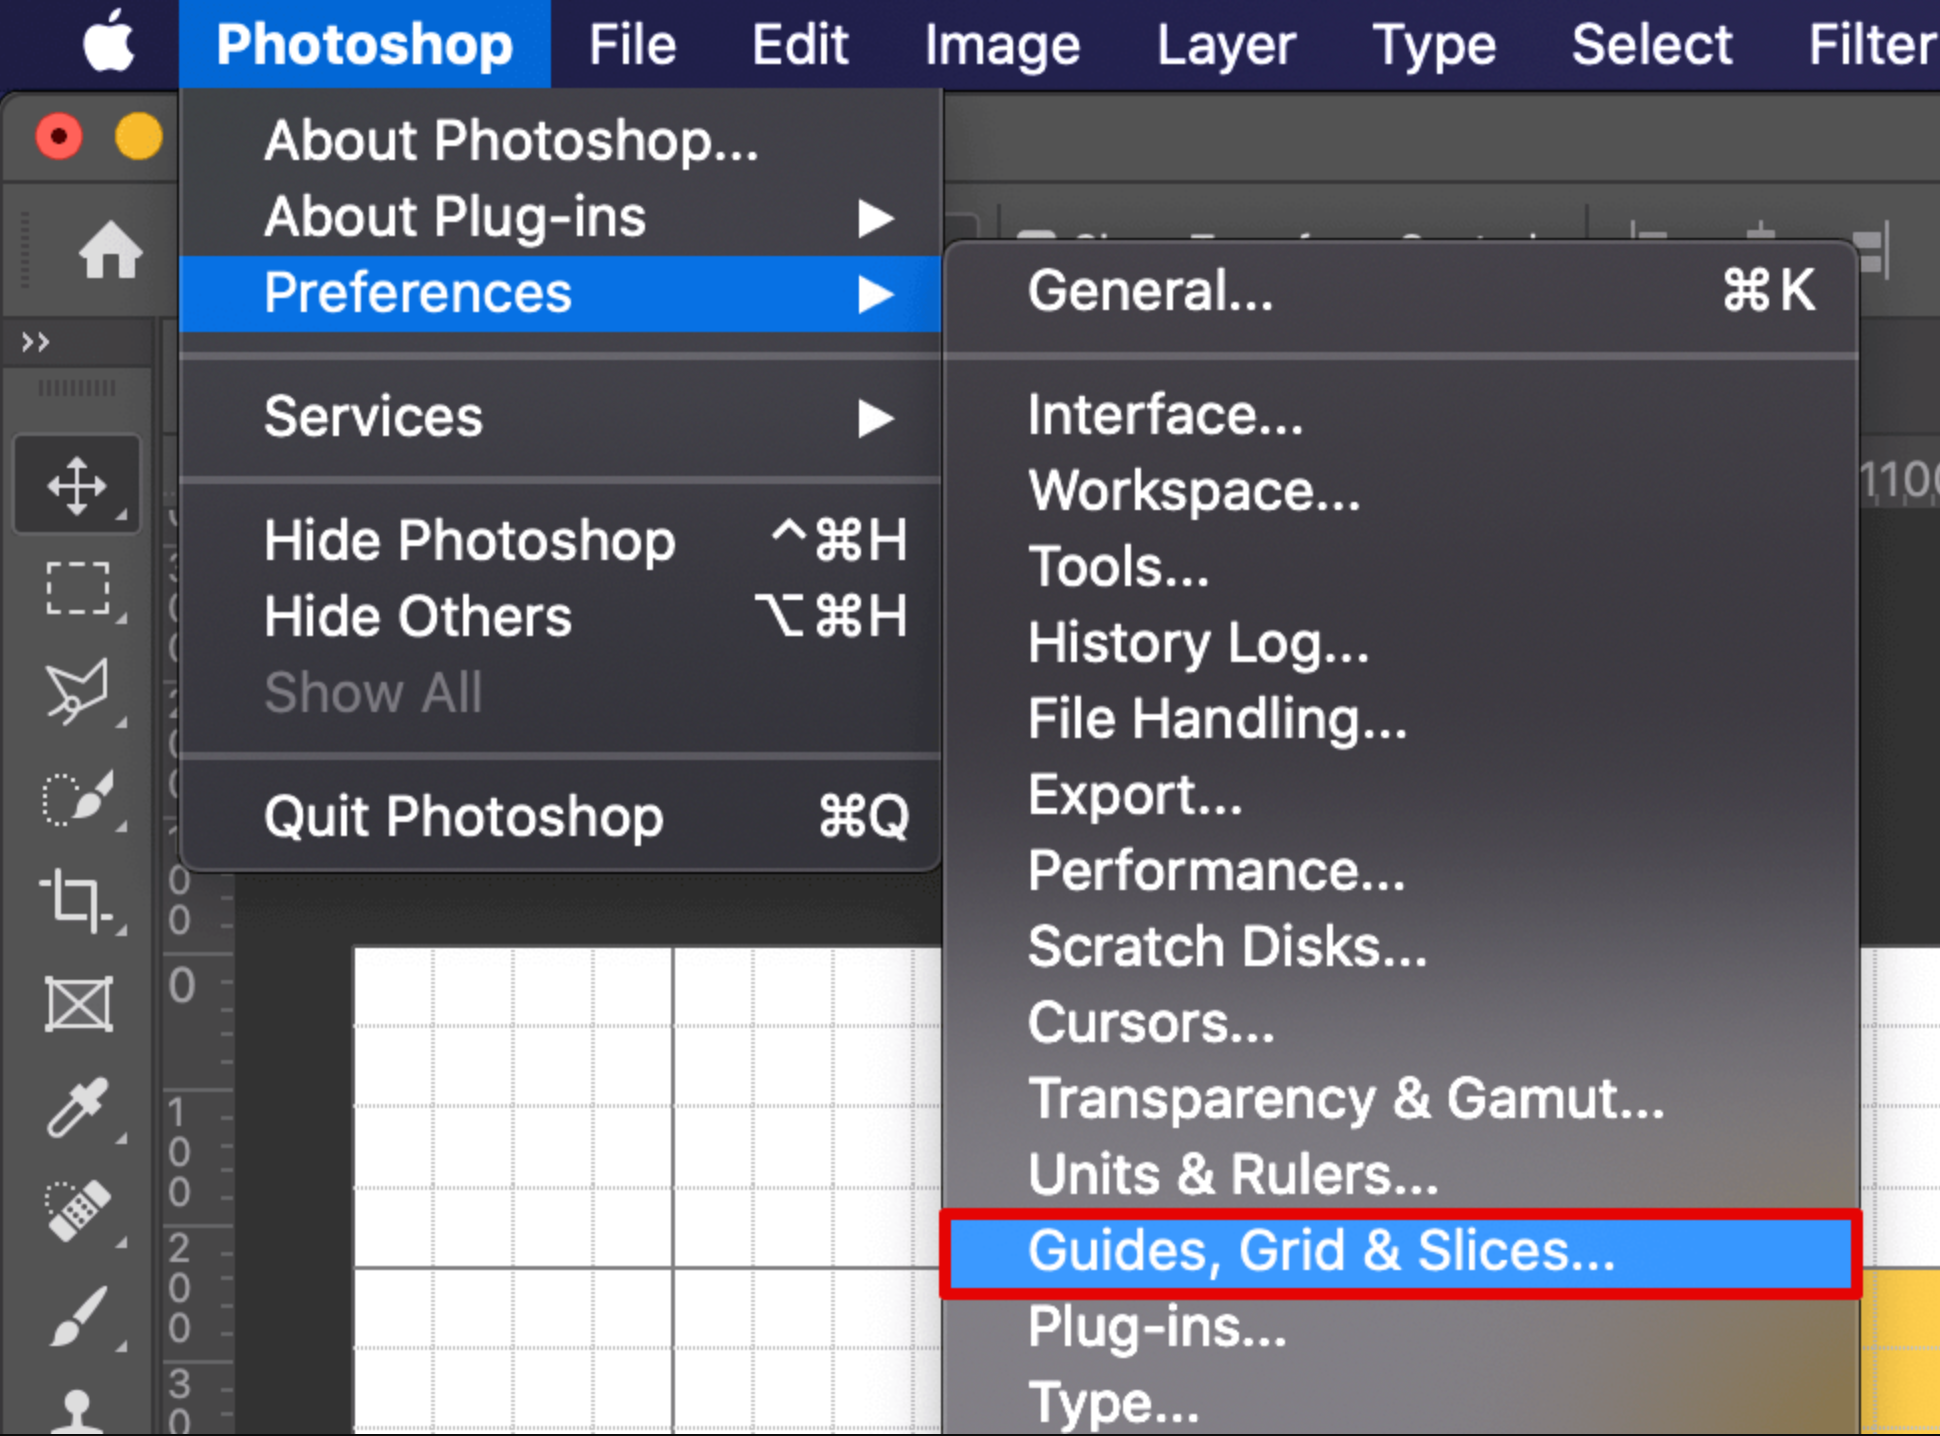The image size is (1940, 1436).
Task: Open Guides, Grid & Slices preferences
Action: pyautogui.click(x=1320, y=1251)
